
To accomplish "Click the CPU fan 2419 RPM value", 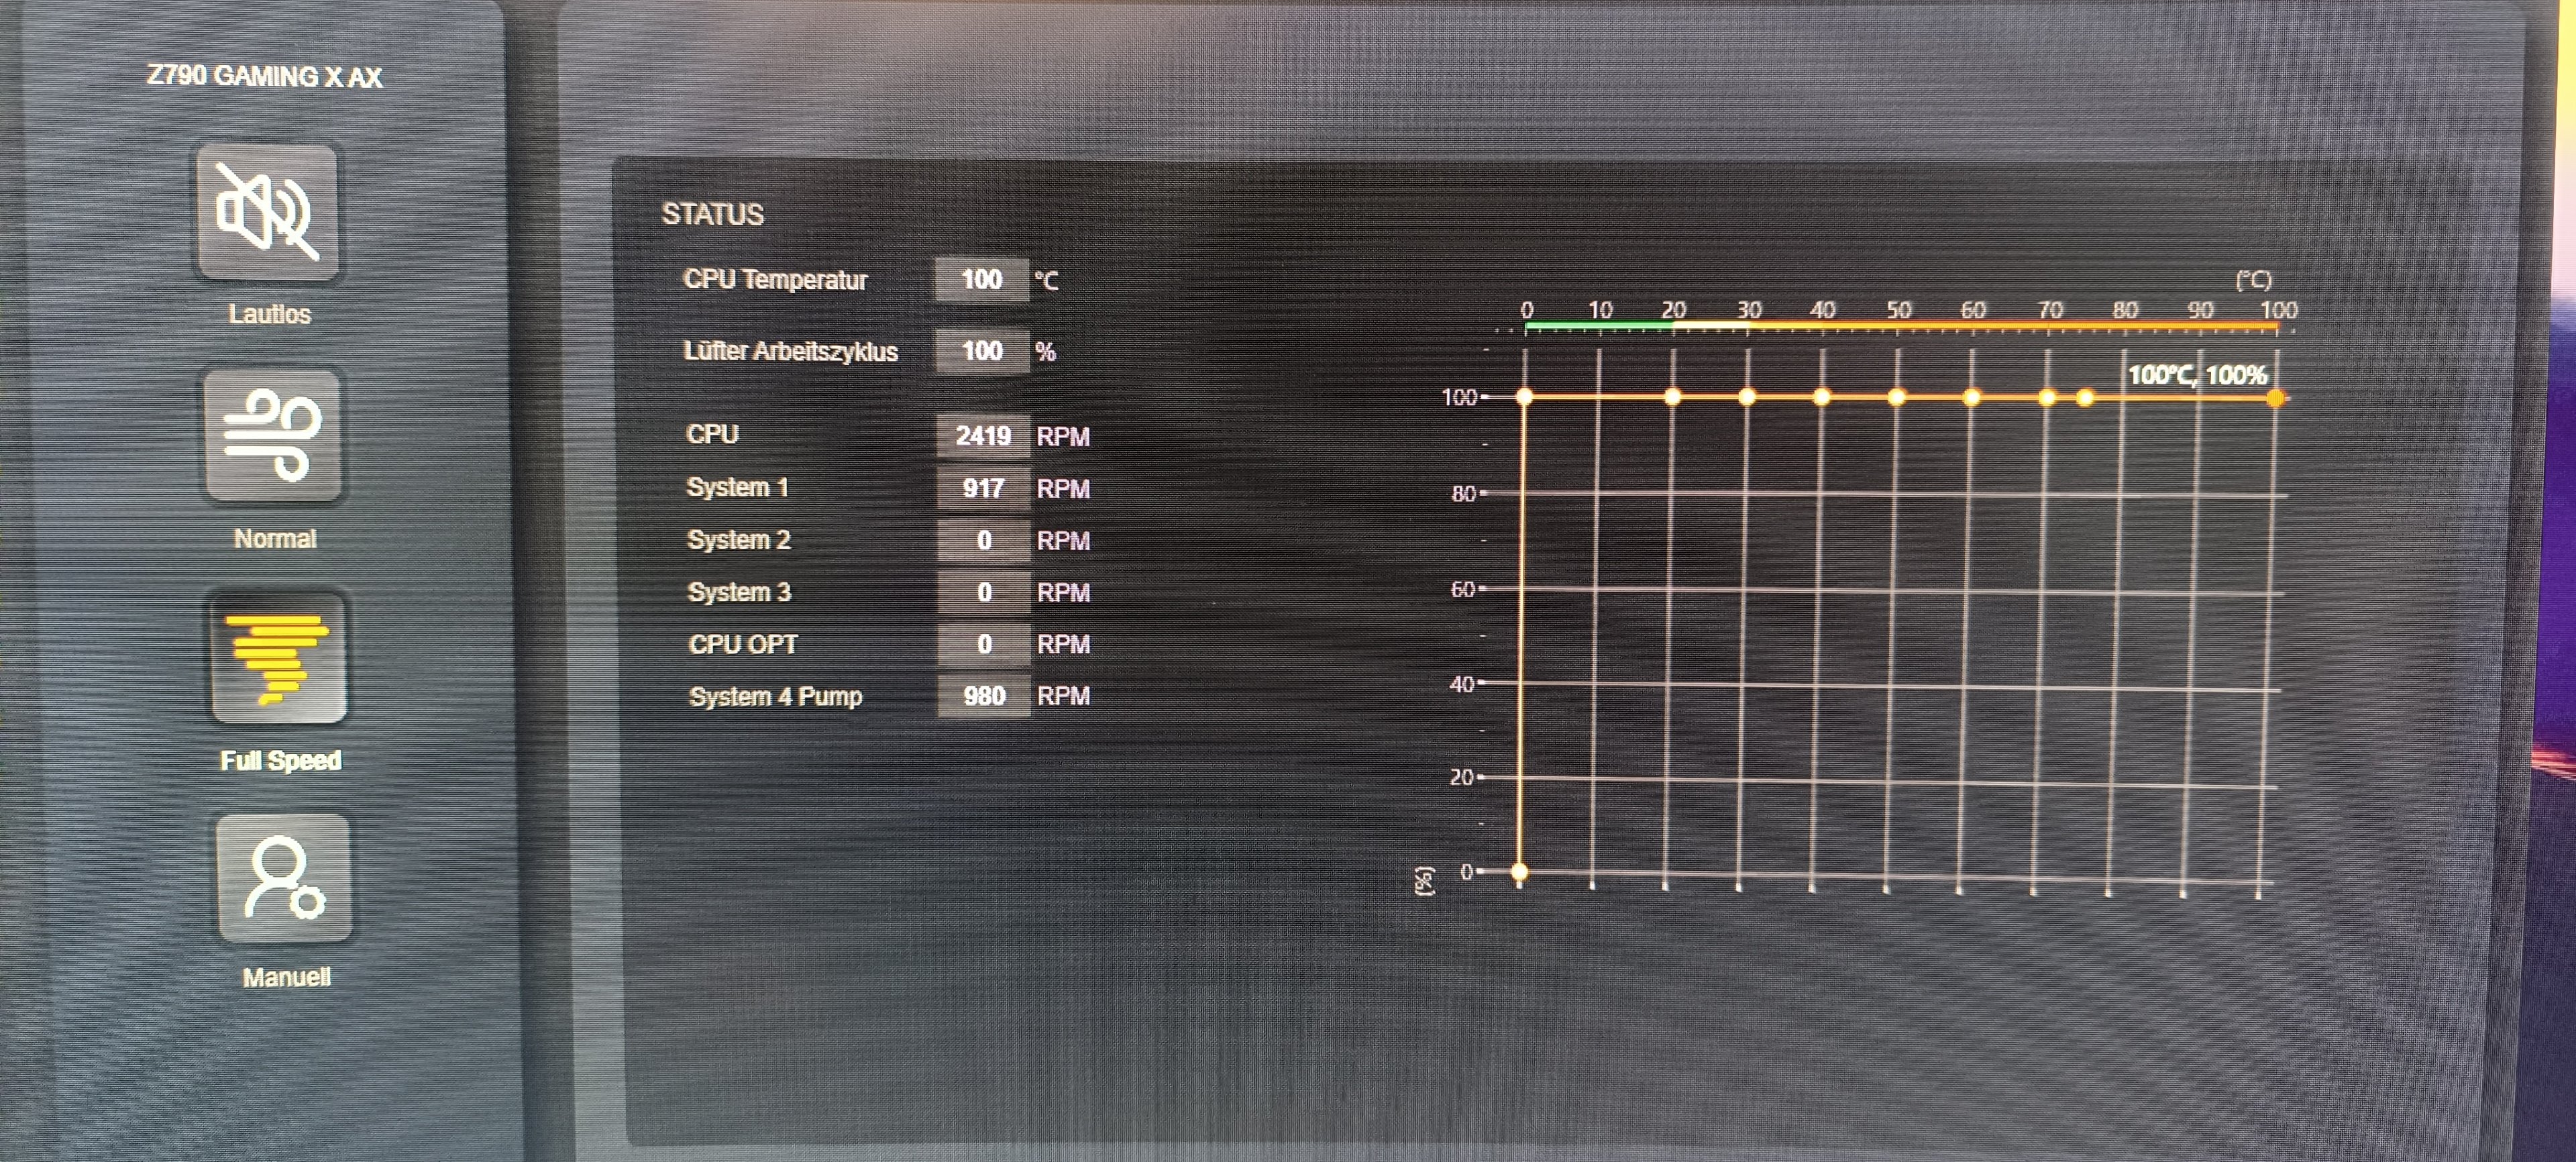I will (983, 436).
